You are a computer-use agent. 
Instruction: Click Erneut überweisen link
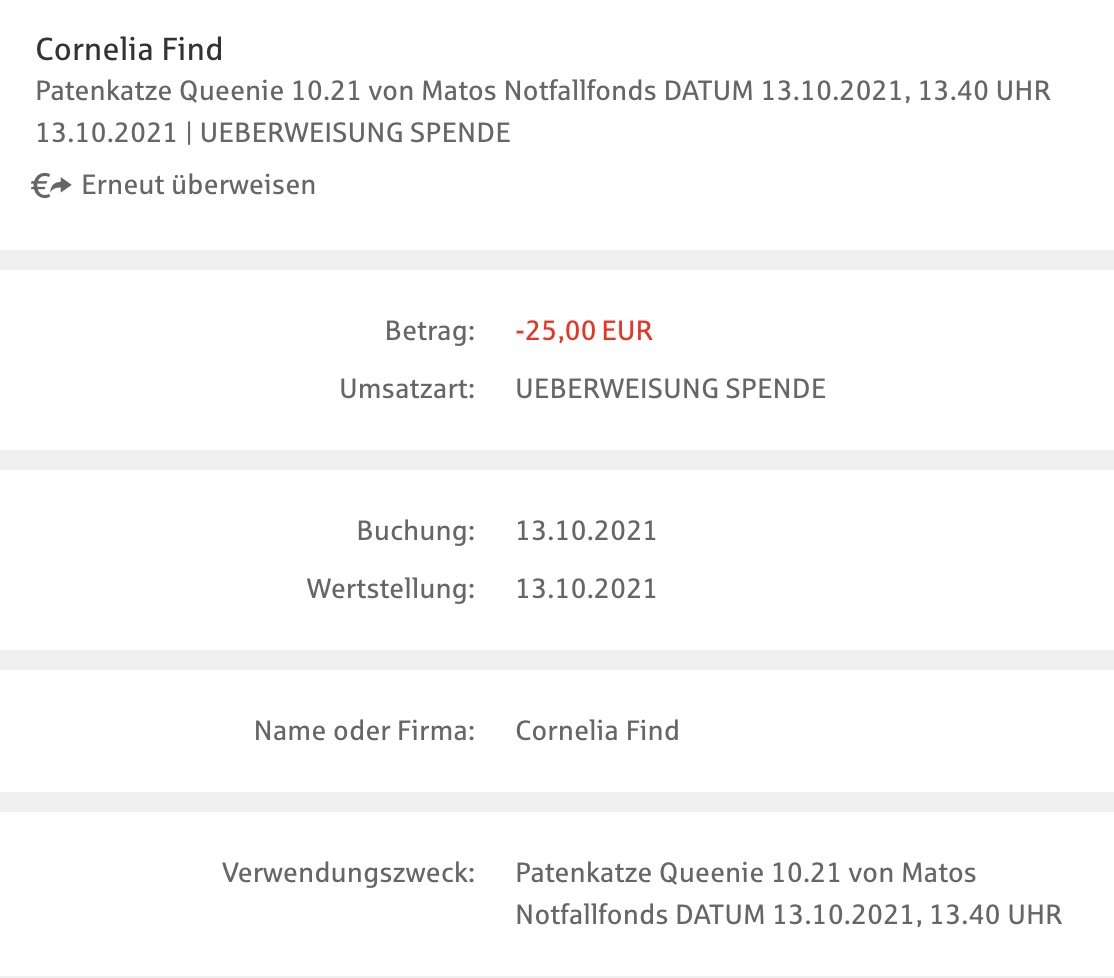pos(198,185)
